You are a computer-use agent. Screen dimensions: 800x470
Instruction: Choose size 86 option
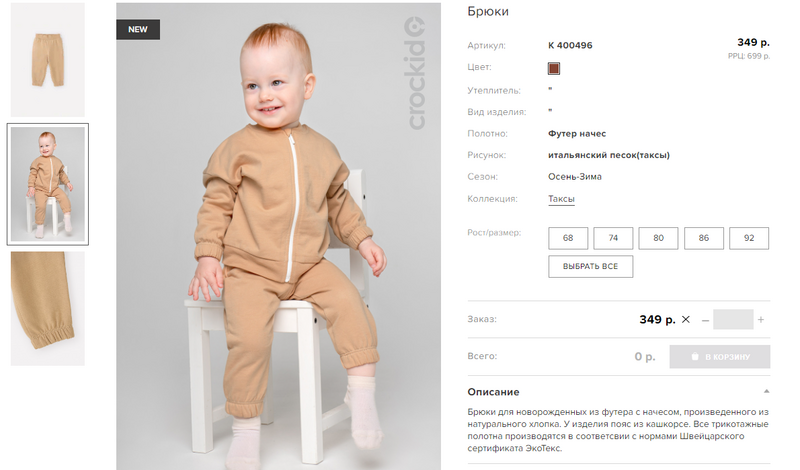(x=704, y=238)
